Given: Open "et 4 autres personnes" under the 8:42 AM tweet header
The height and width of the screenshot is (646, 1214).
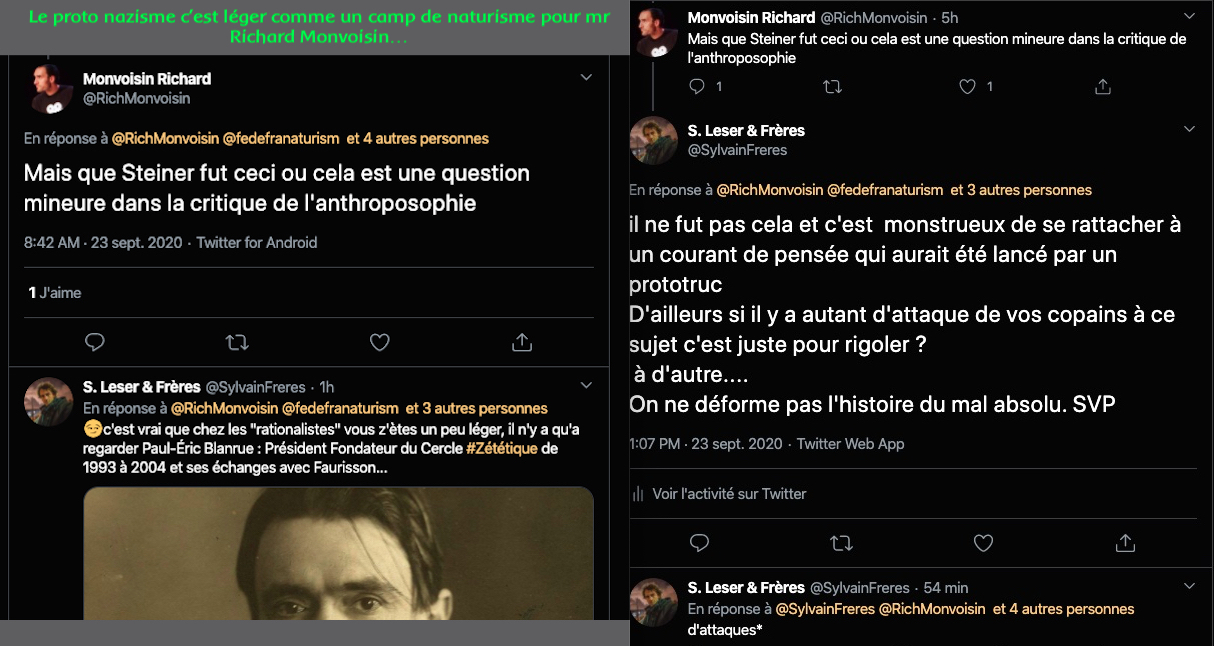Looking at the screenshot, I should (418, 138).
